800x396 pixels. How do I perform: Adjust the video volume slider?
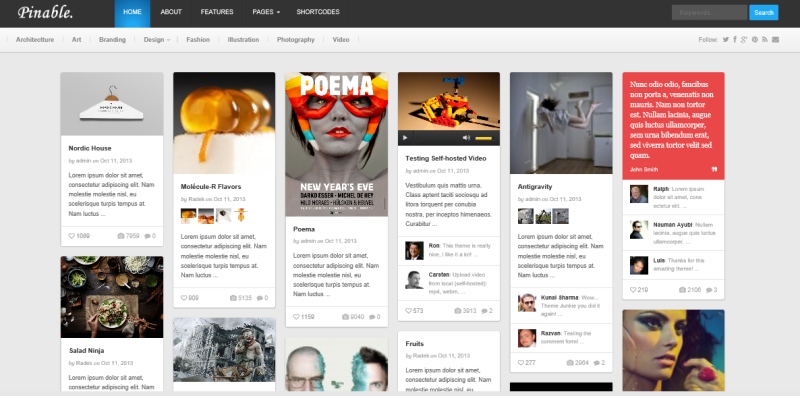(484, 138)
